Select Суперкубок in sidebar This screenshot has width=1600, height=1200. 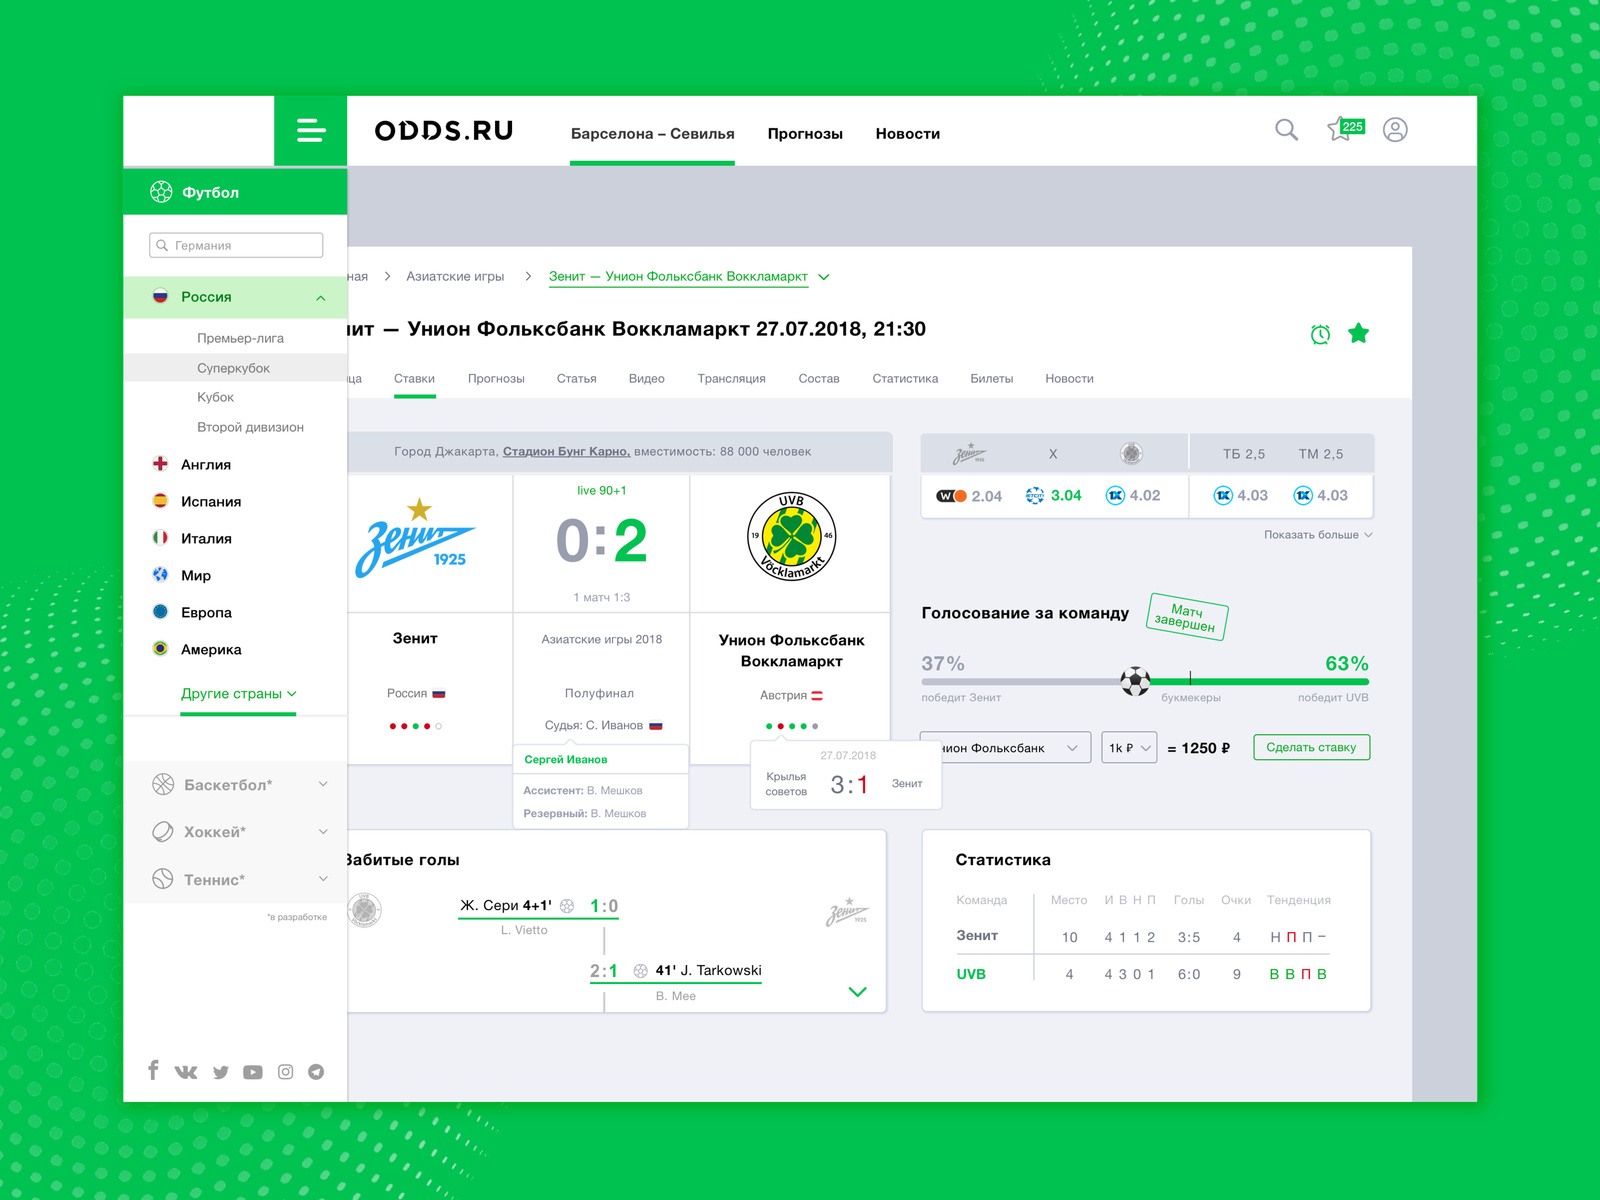[x=234, y=368]
